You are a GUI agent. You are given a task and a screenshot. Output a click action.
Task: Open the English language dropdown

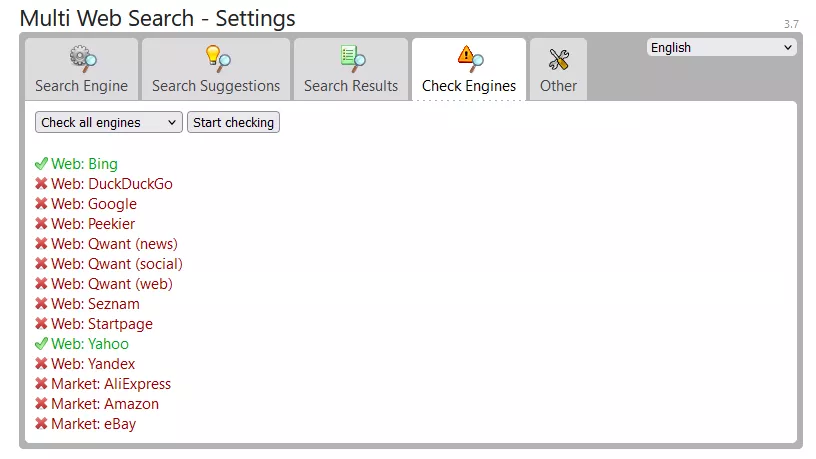coord(721,47)
